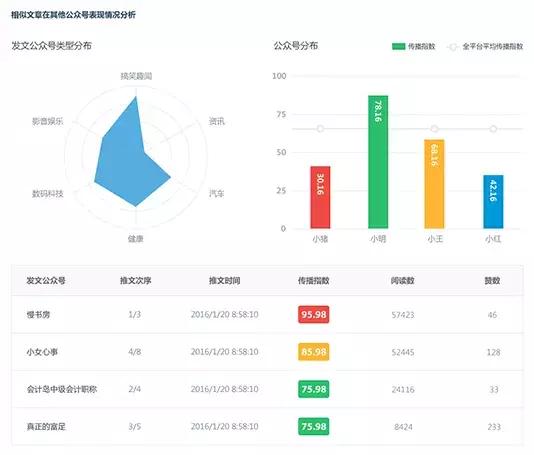Select read count 24116
This screenshot has width=534, height=455.
[x=403, y=389]
